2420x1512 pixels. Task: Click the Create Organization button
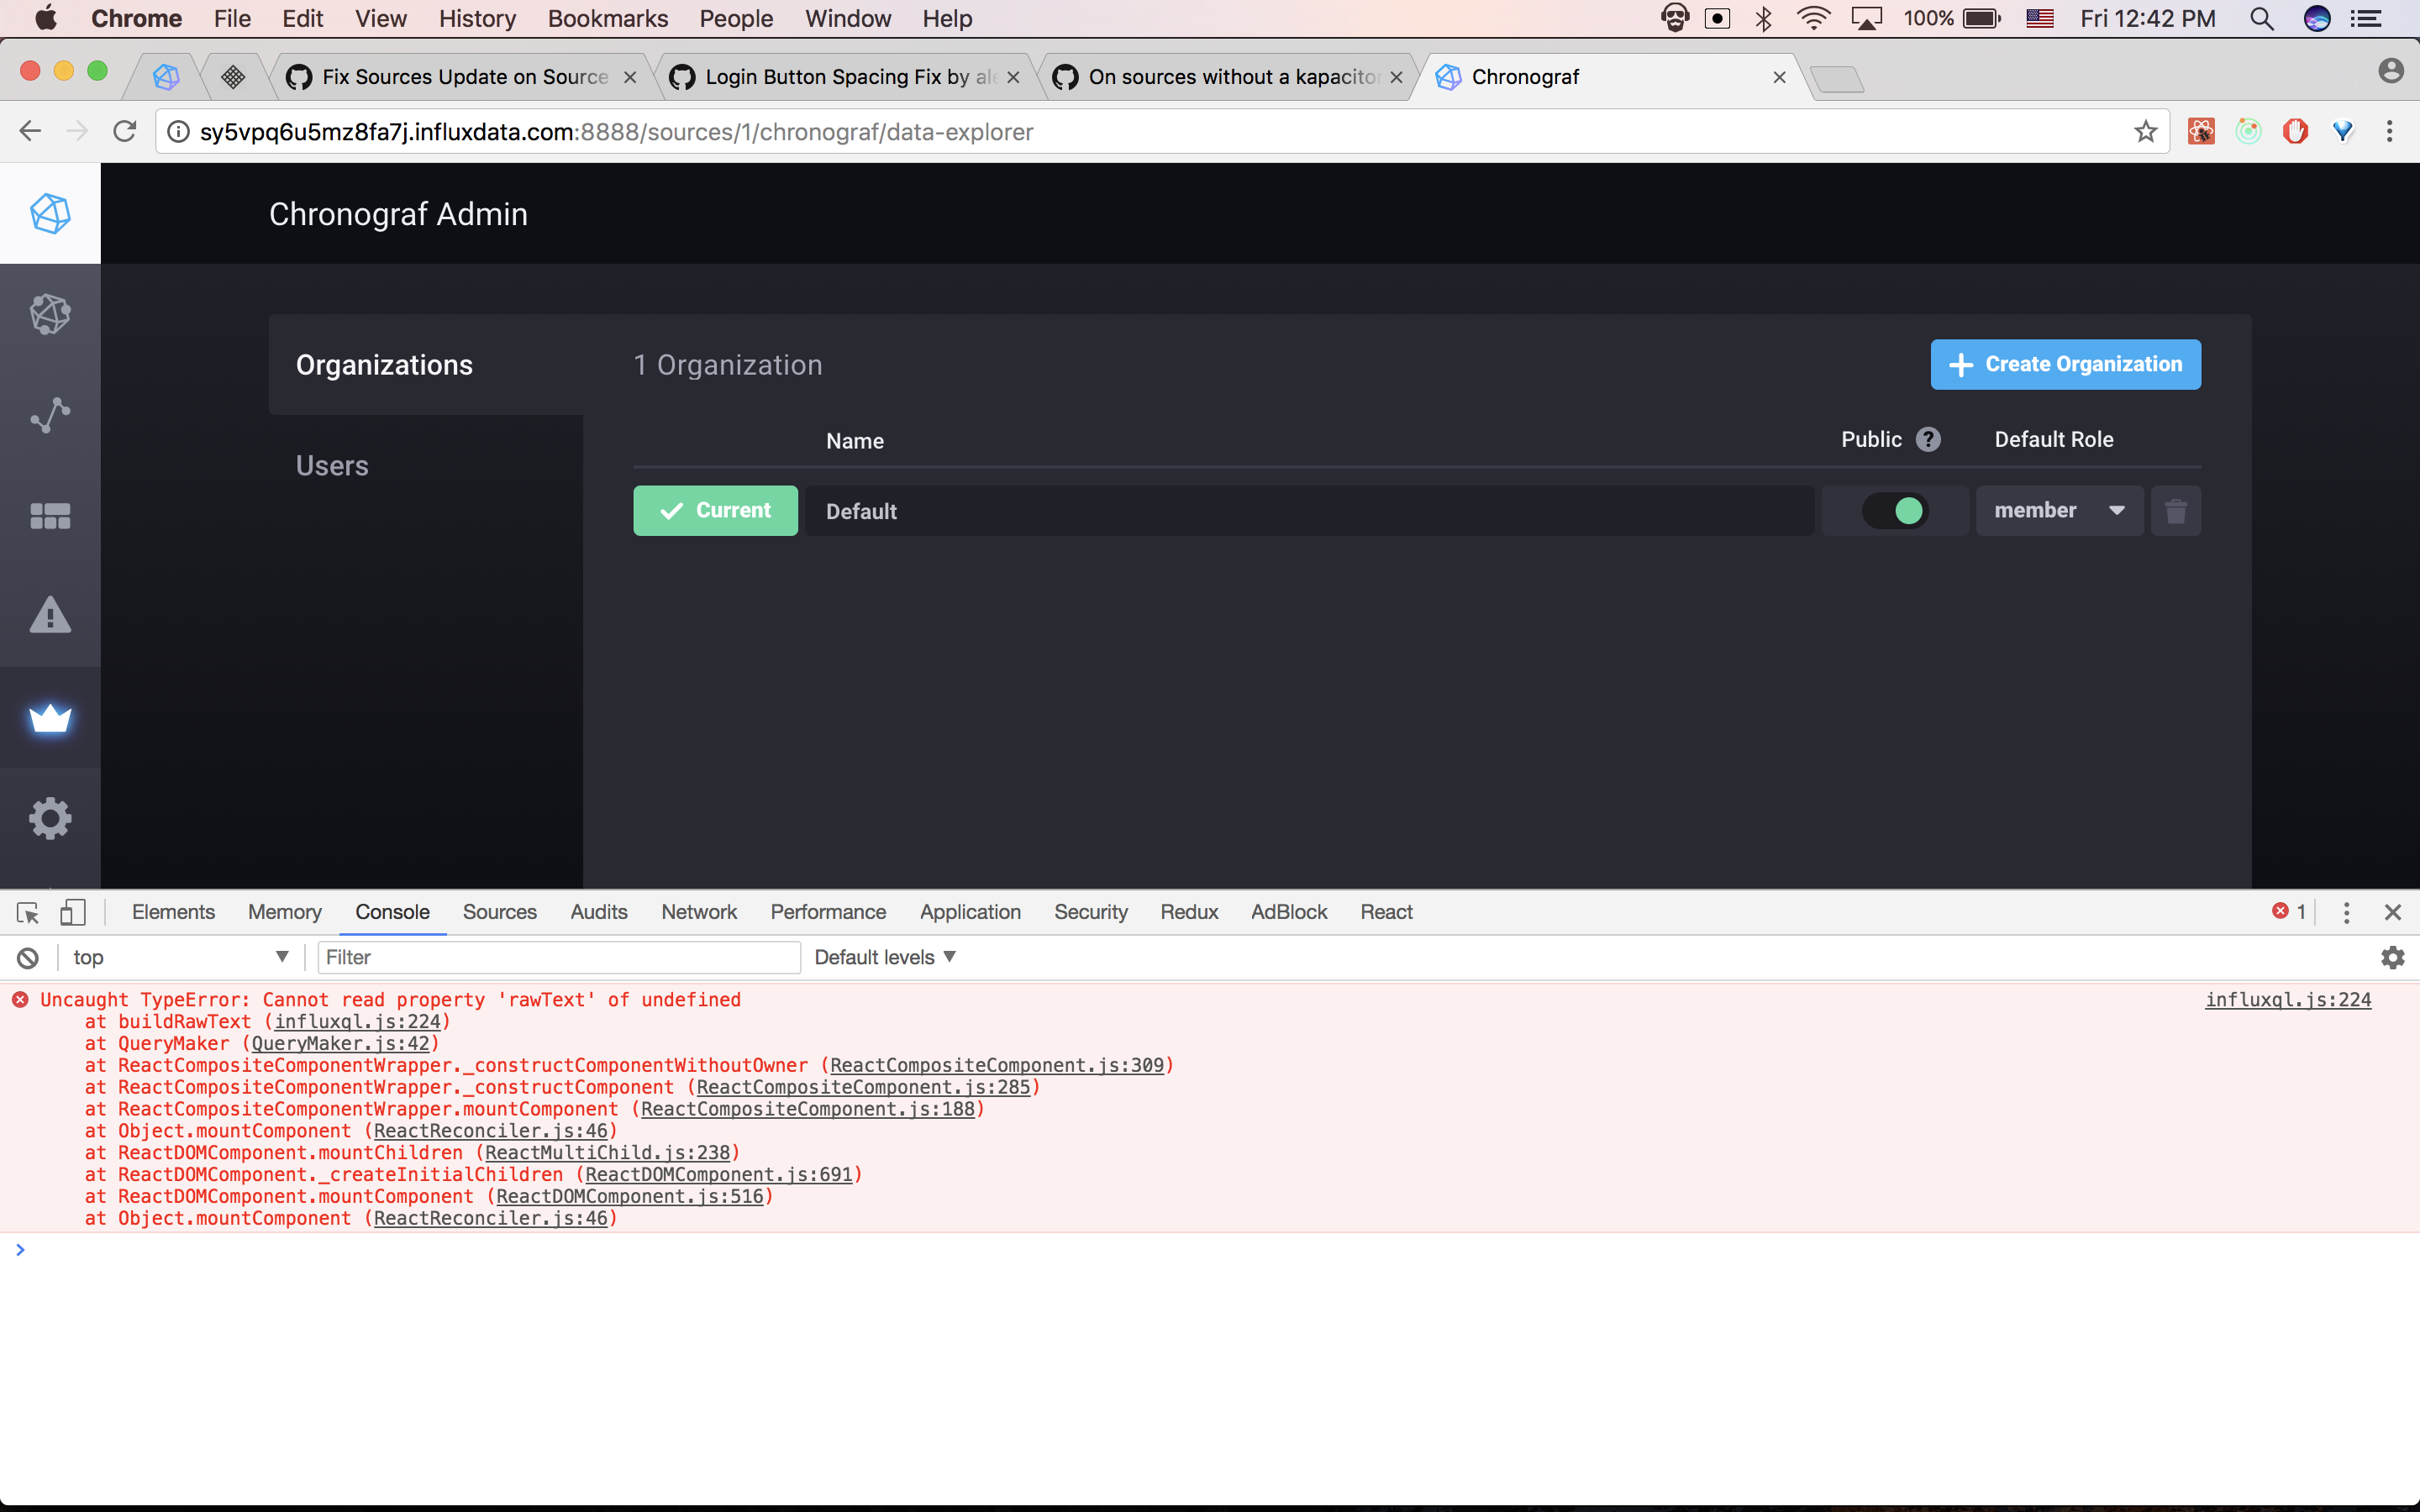[x=2065, y=364]
